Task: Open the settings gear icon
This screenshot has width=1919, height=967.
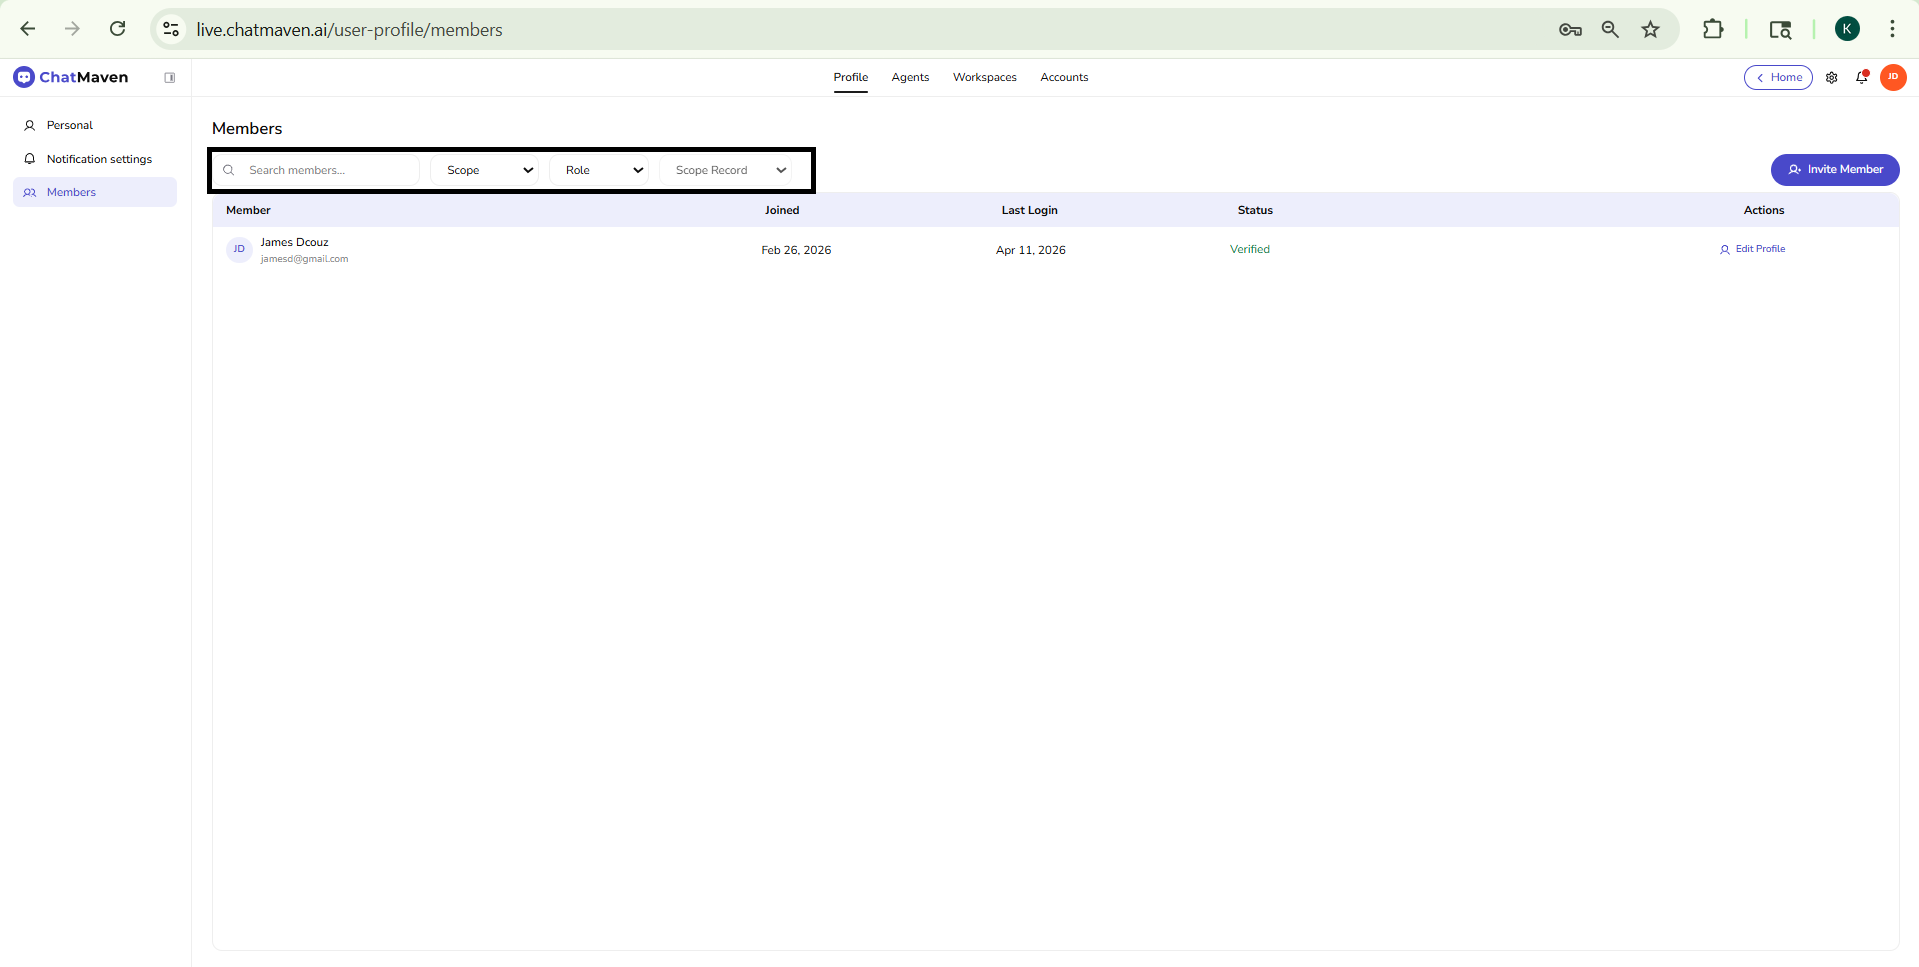Action: click(x=1831, y=78)
